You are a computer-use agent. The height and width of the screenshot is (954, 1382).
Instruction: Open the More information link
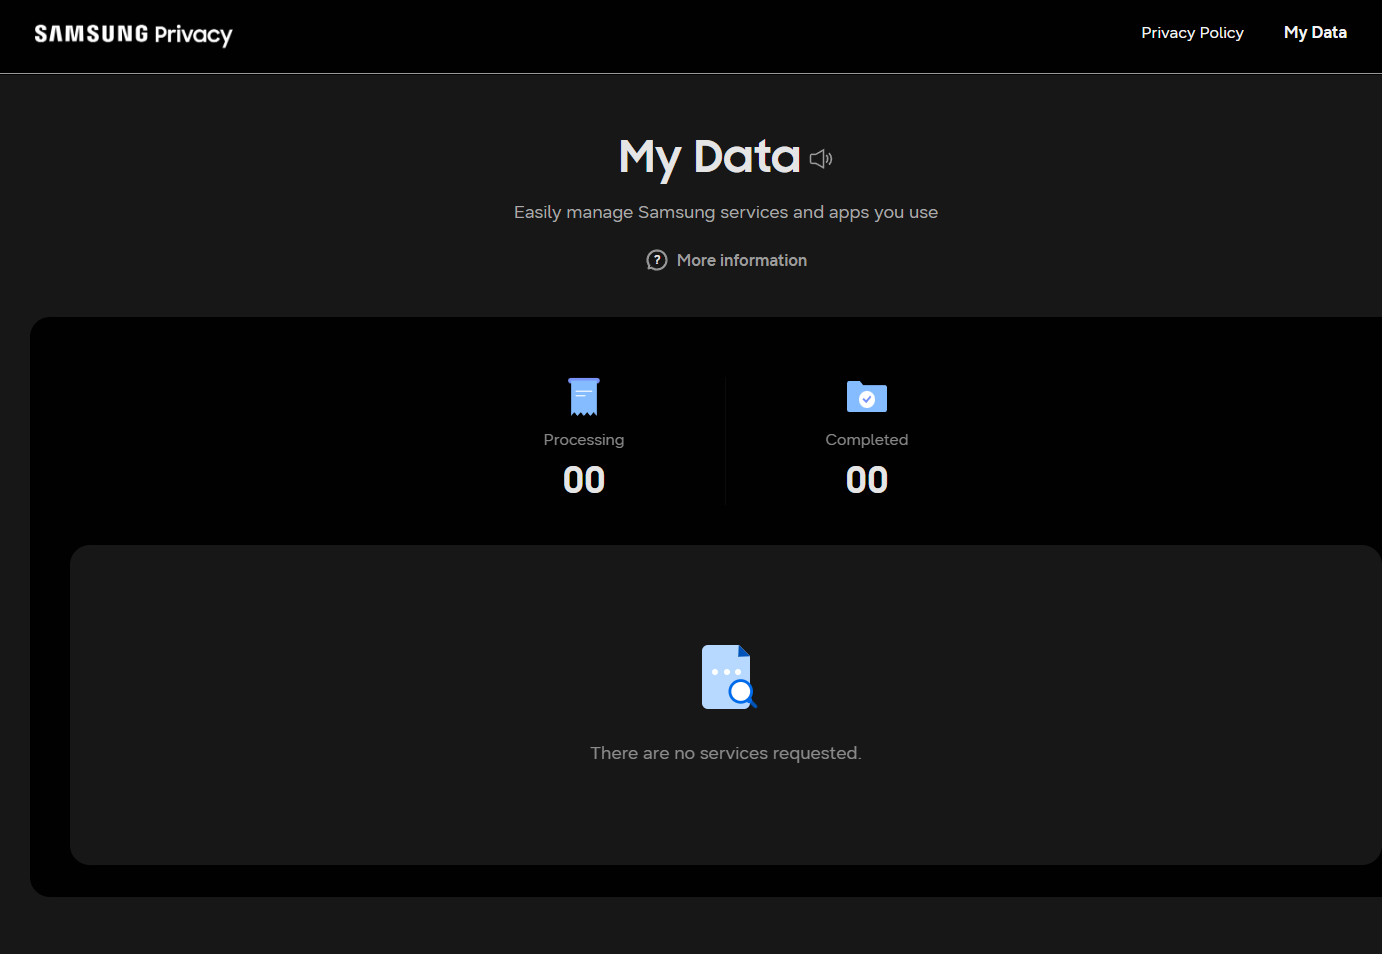[x=741, y=260]
